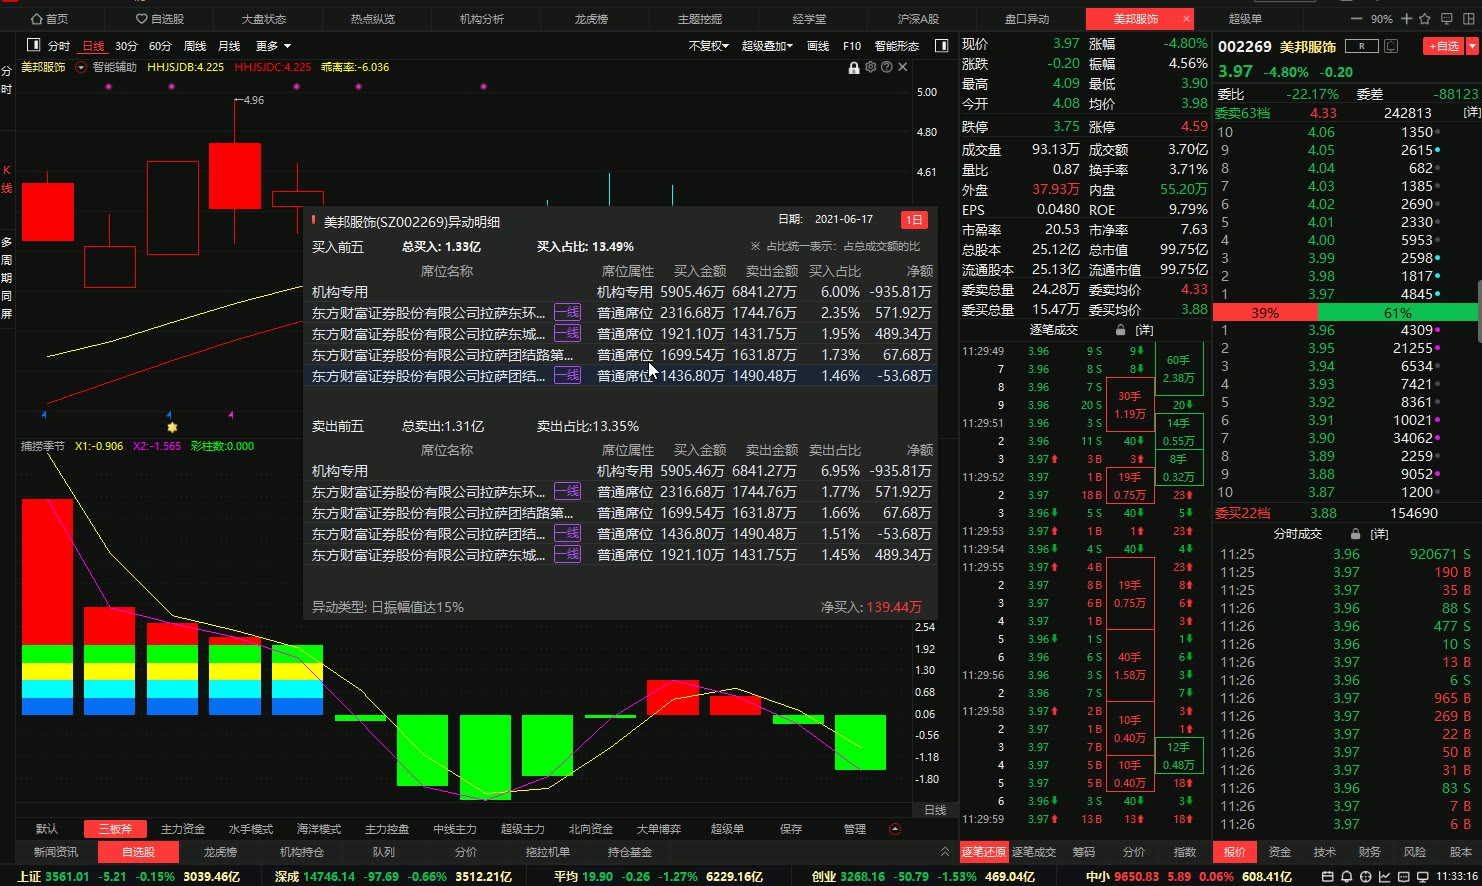
Task: Toggle 智能辅助 round indicator button
Action: (81, 67)
